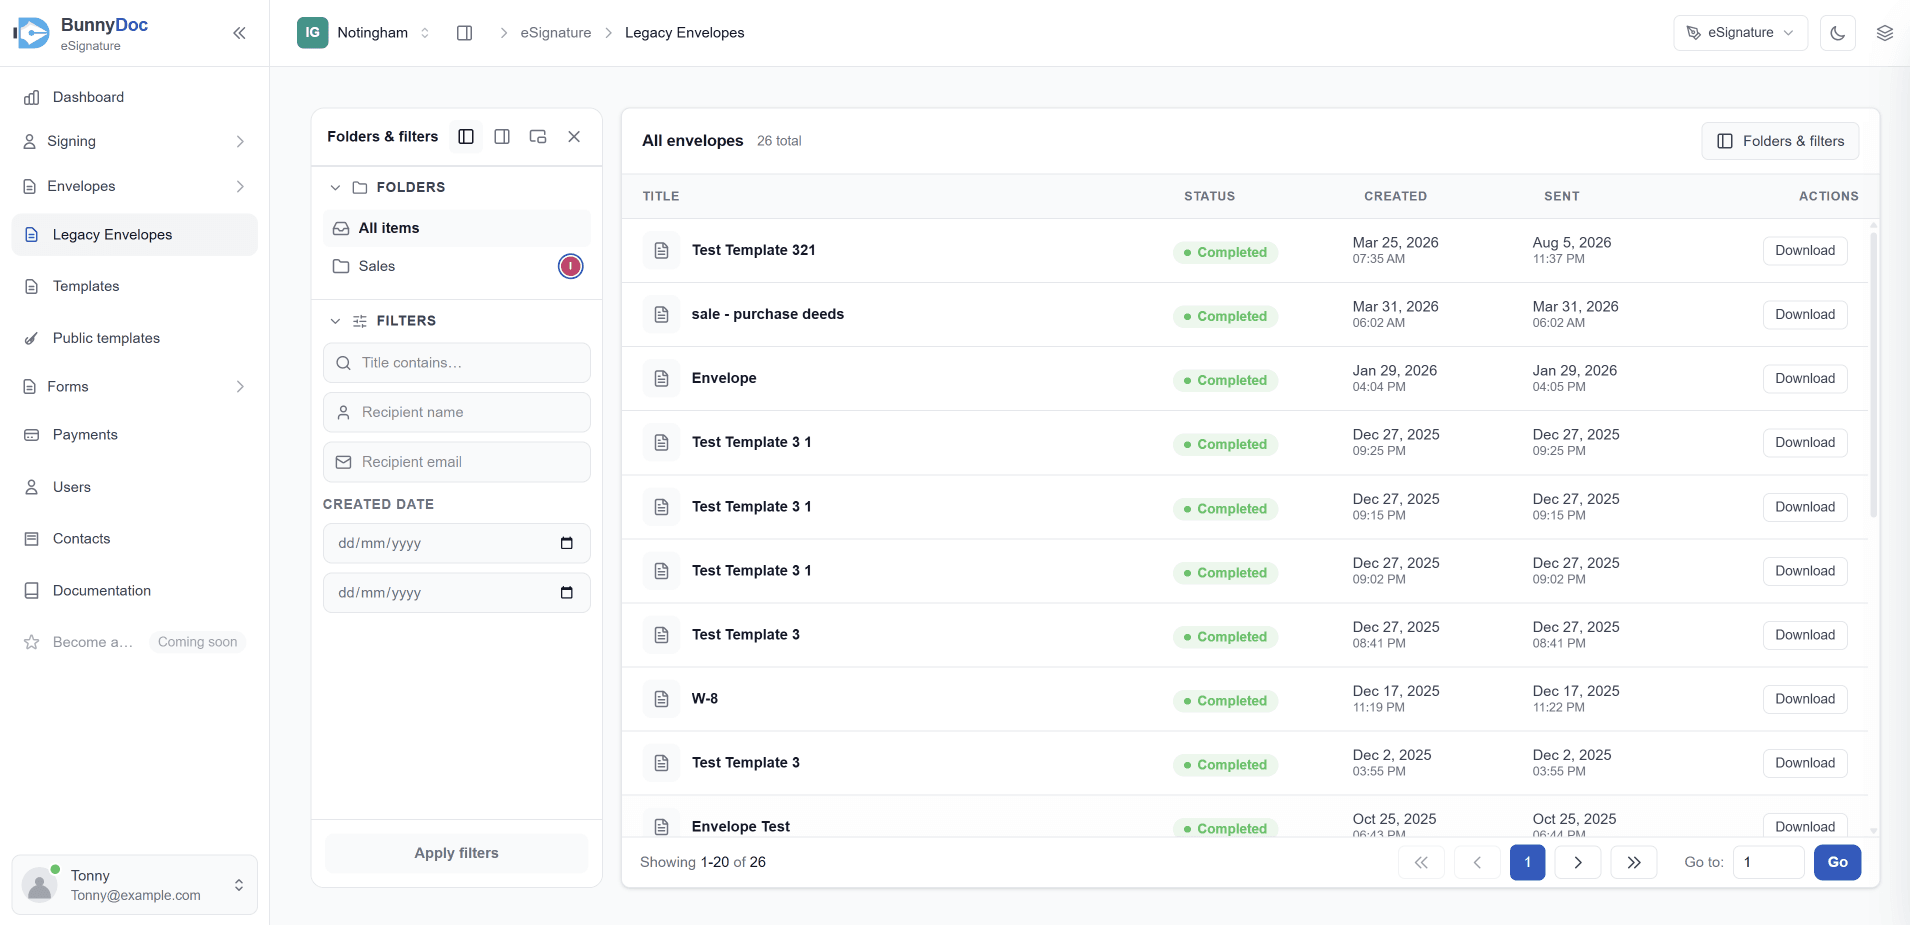This screenshot has height=925, width=1910.
Task: Open the Tonny account menu
Action: pos(135,885)
